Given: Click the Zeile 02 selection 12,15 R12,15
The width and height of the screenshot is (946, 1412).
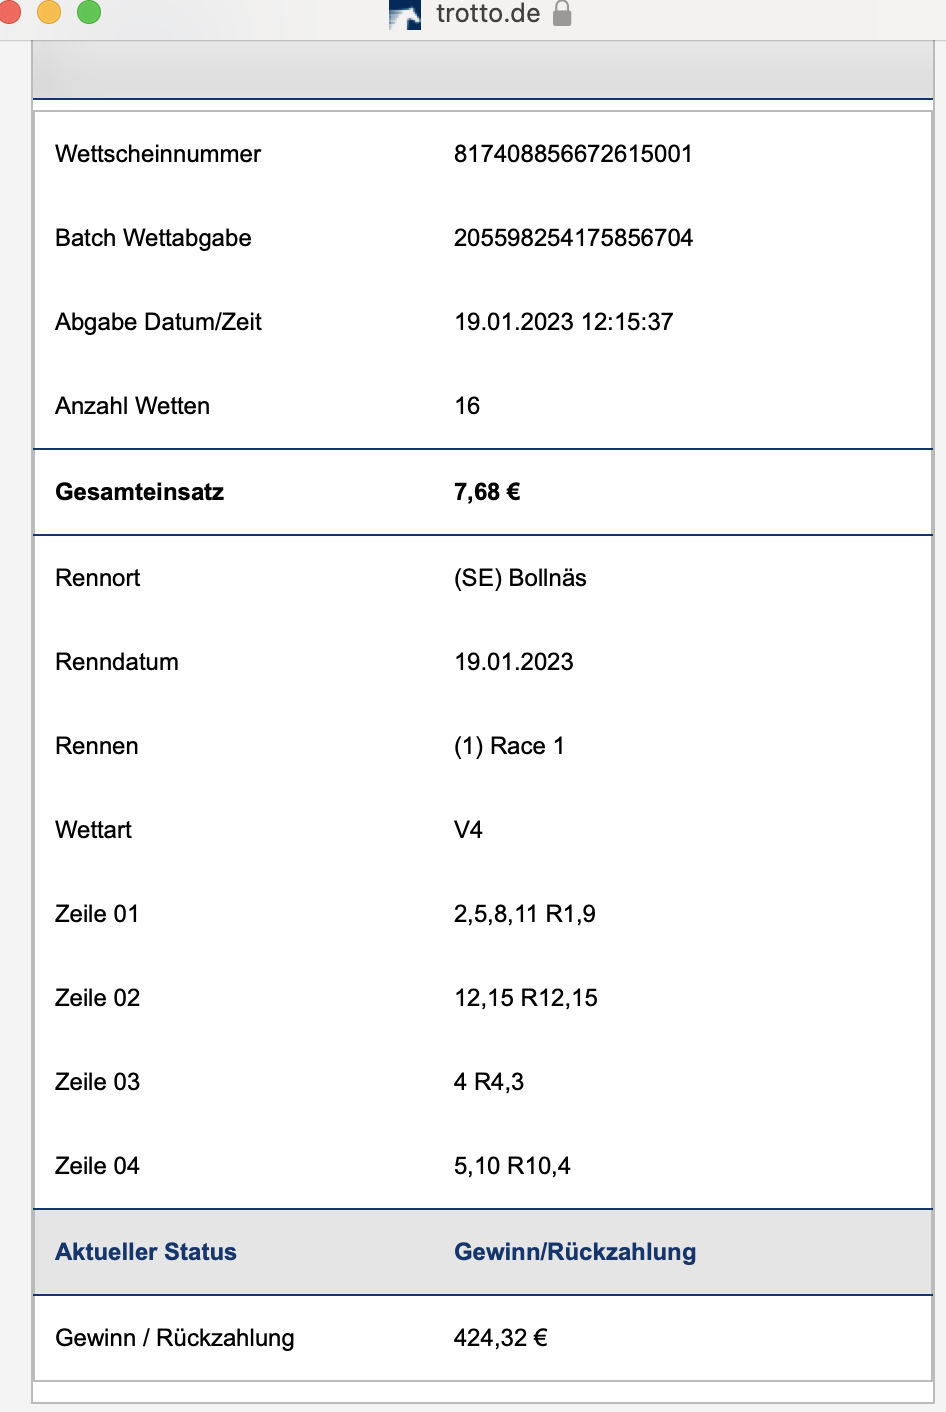Looking at the screenshot, I should click(x=526, y=998).
